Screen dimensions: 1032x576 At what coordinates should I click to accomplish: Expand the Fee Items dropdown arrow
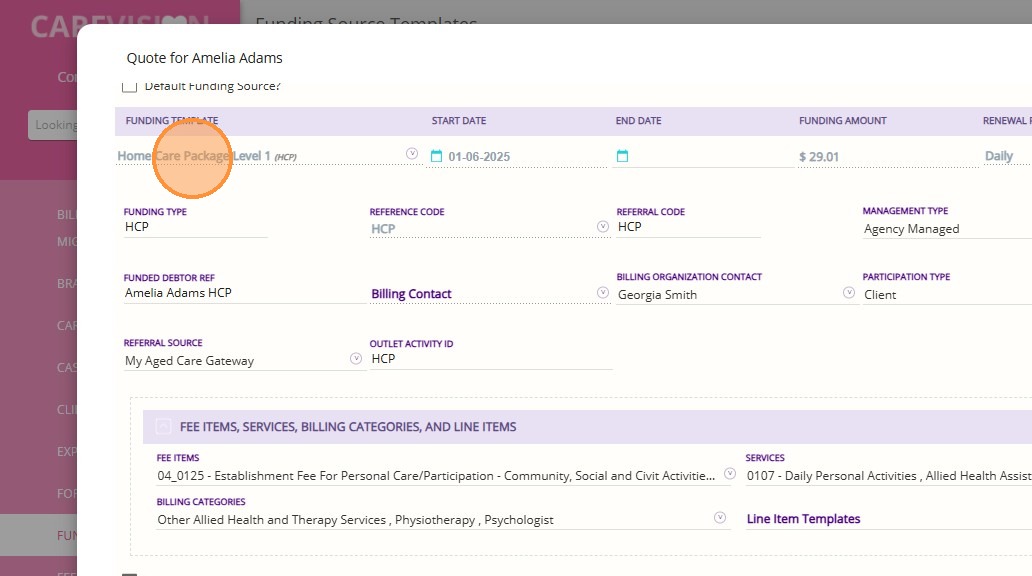[730, 474]
